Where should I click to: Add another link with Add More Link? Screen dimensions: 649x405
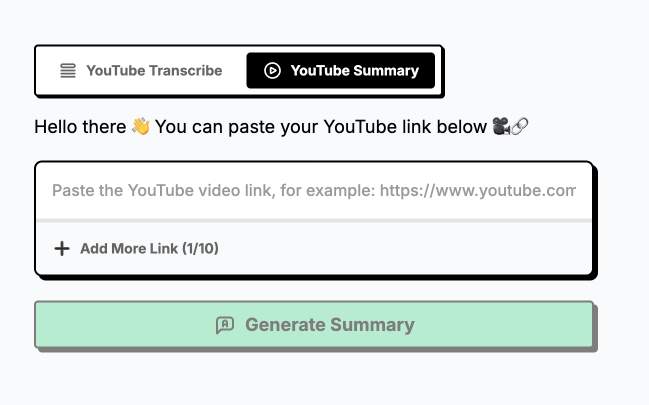pyautogui.click(x=137, y=248)
